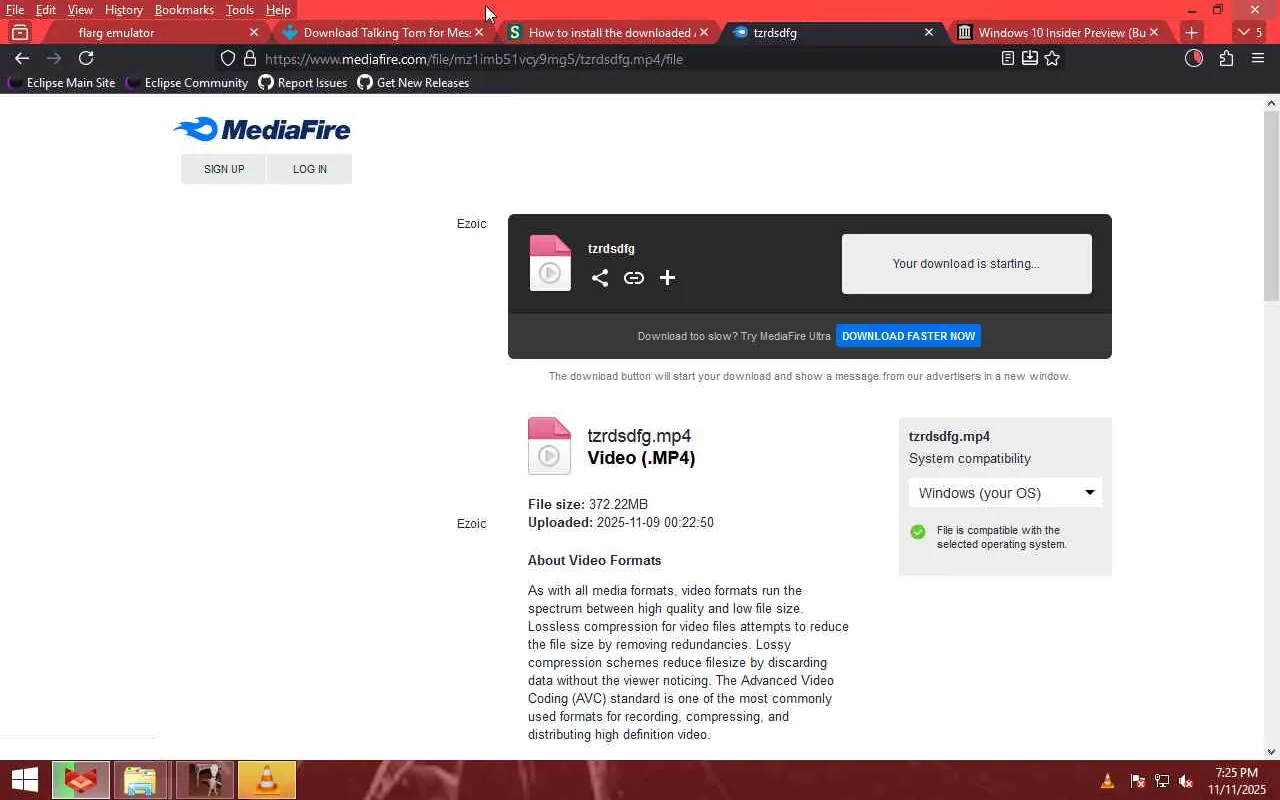
Task: Open Report Issues bookmark
Action: click(x=302, y=83)
